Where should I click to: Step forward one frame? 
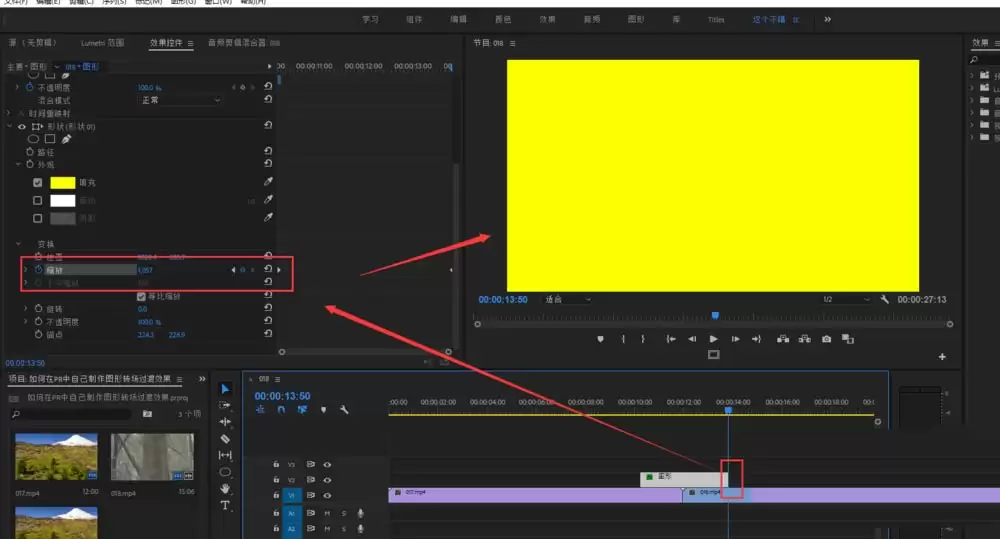(x=735, y=339)
